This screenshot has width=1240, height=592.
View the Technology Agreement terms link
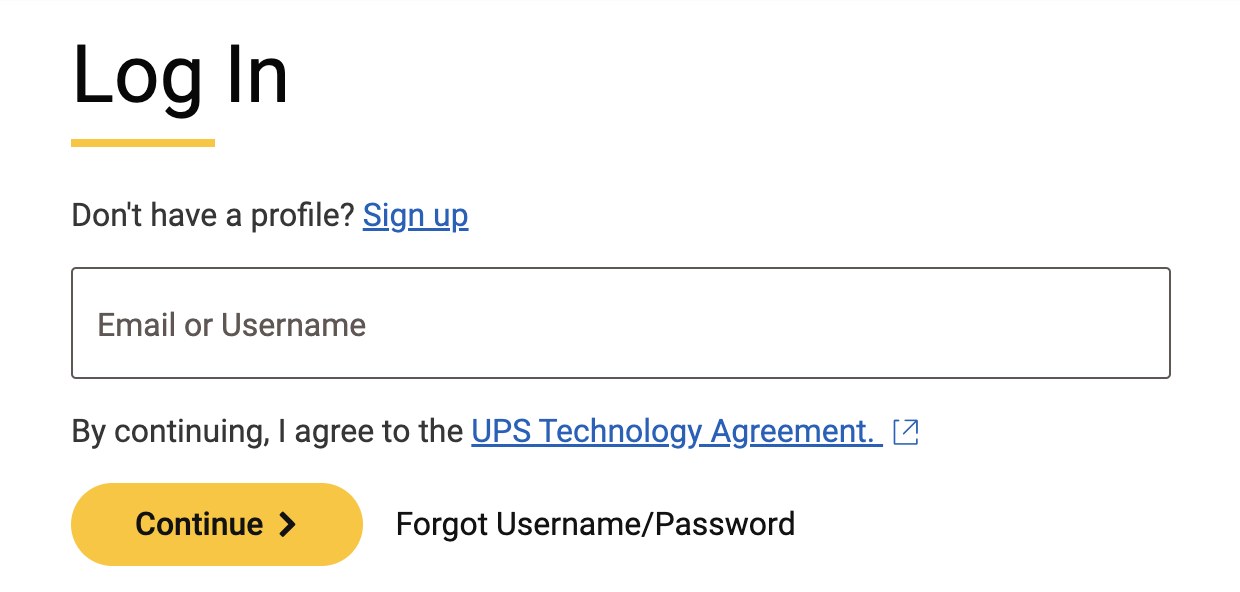click(x=676, y=431)
